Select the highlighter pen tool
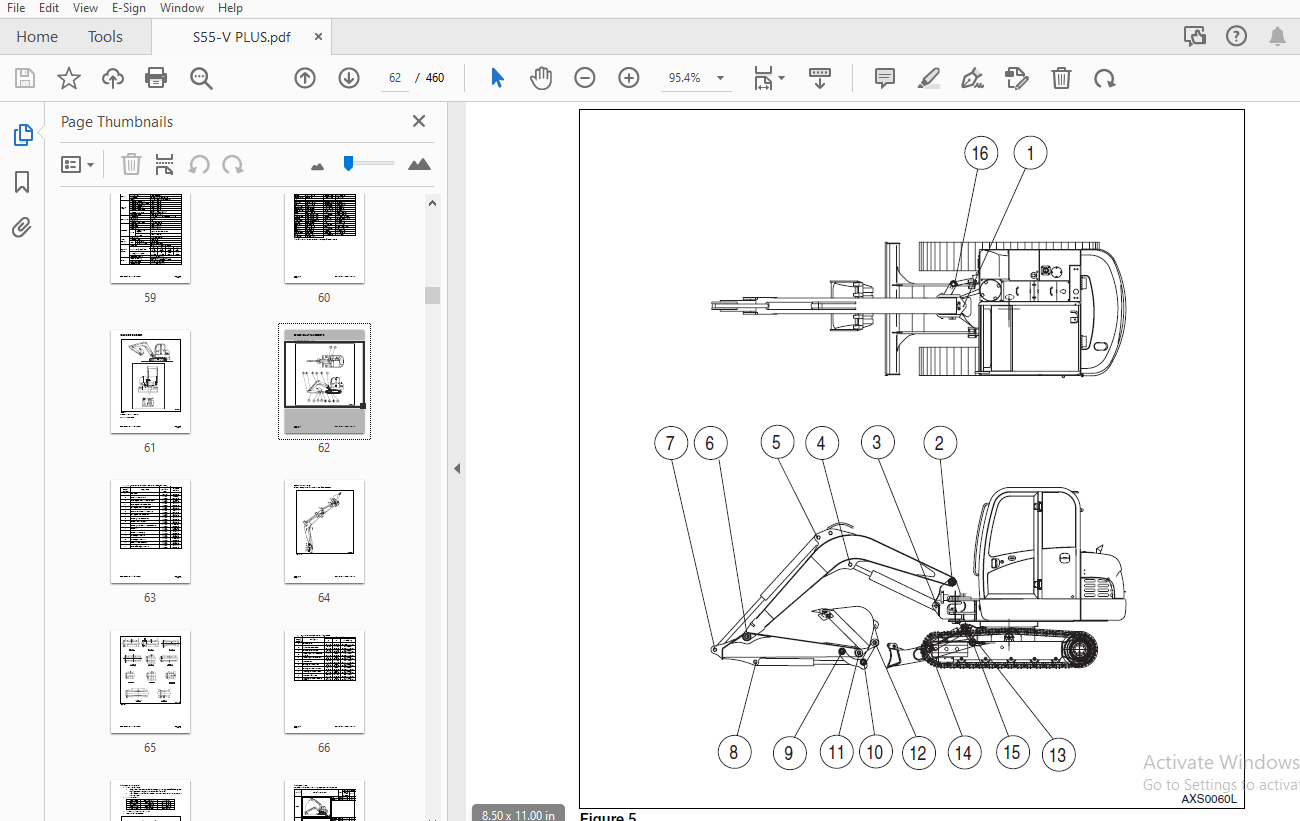Viewport: 1300px width, 821px height. tap(929, 78)
